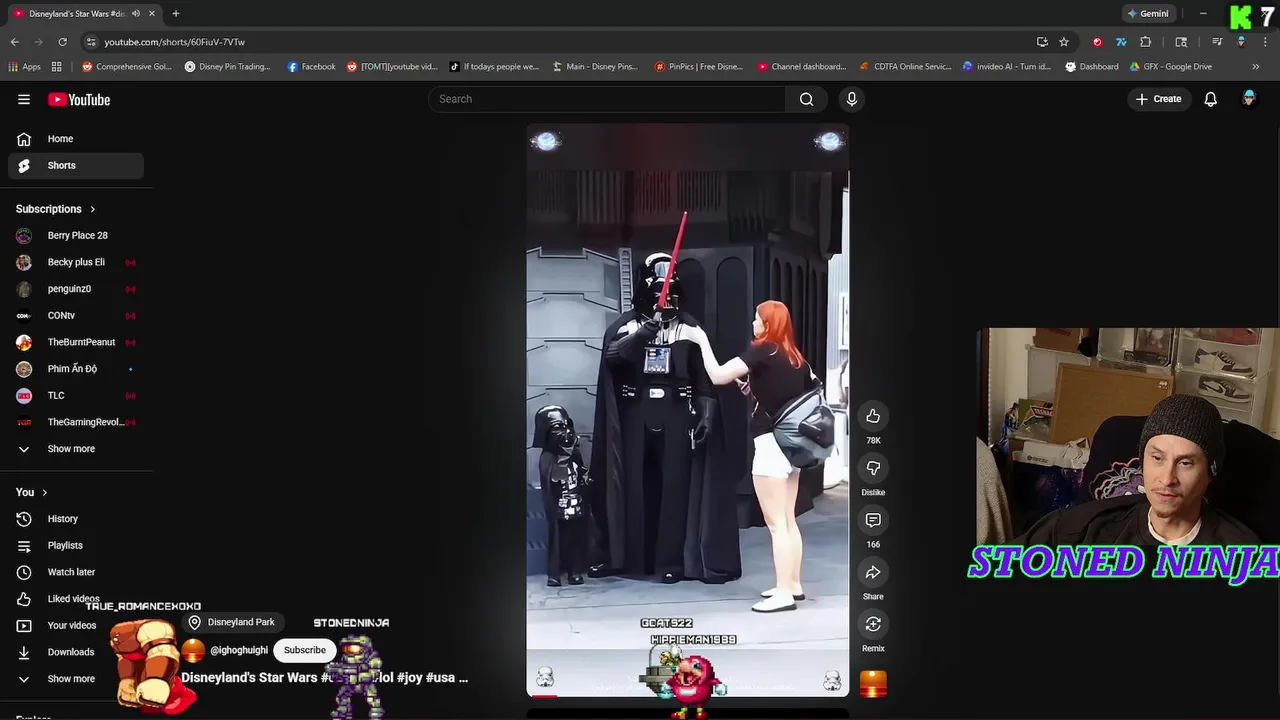The height and width of the screenshot is (720, 1280).
Task: Open Watch later list
Action: click(76, 572)
